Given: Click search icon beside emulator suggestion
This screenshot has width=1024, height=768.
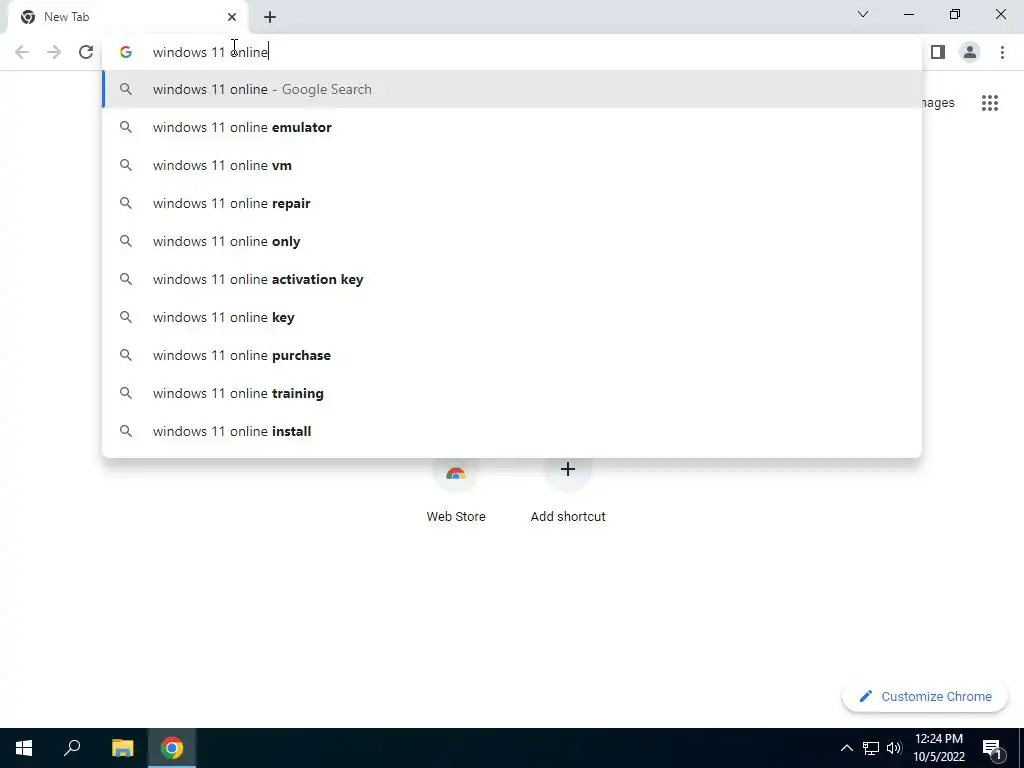Looking at the screenshot, I should 125,127.
